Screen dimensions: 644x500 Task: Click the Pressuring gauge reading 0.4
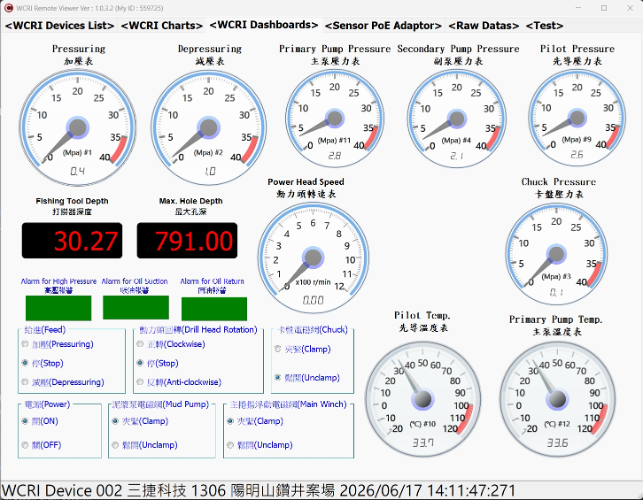coord(78,171)
